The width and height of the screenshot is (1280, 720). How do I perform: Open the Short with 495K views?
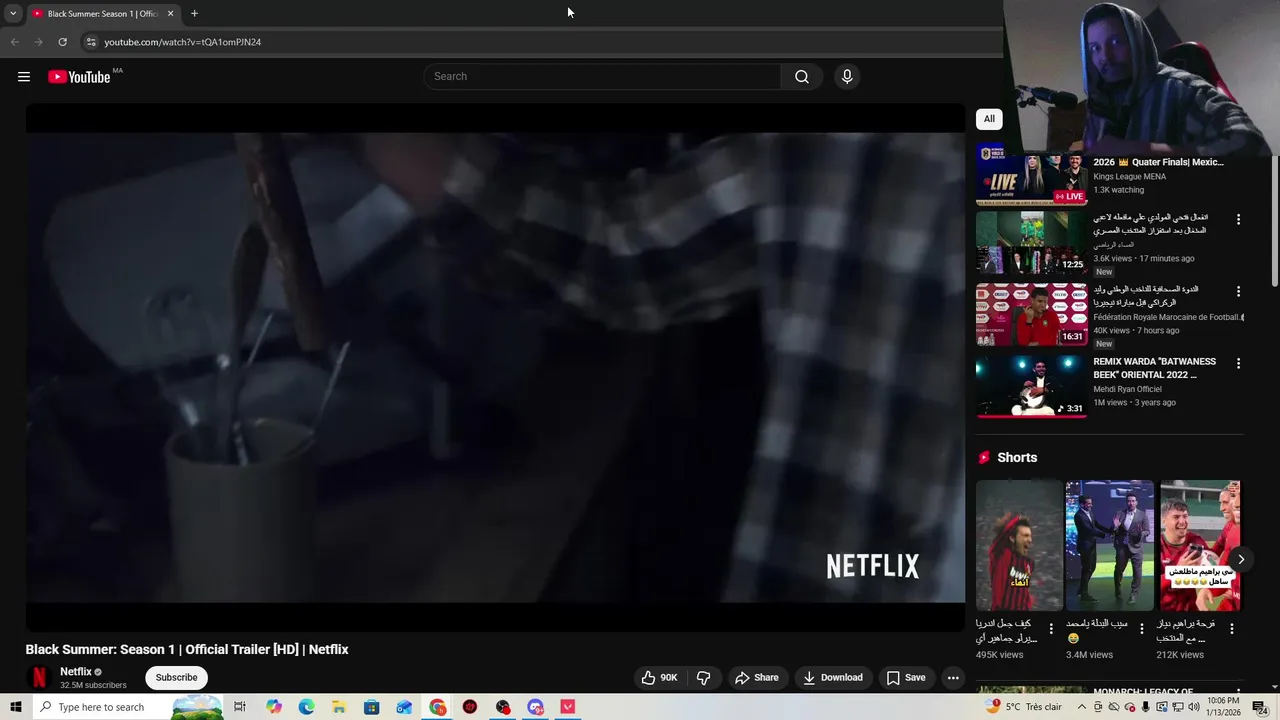(1019, 545)
